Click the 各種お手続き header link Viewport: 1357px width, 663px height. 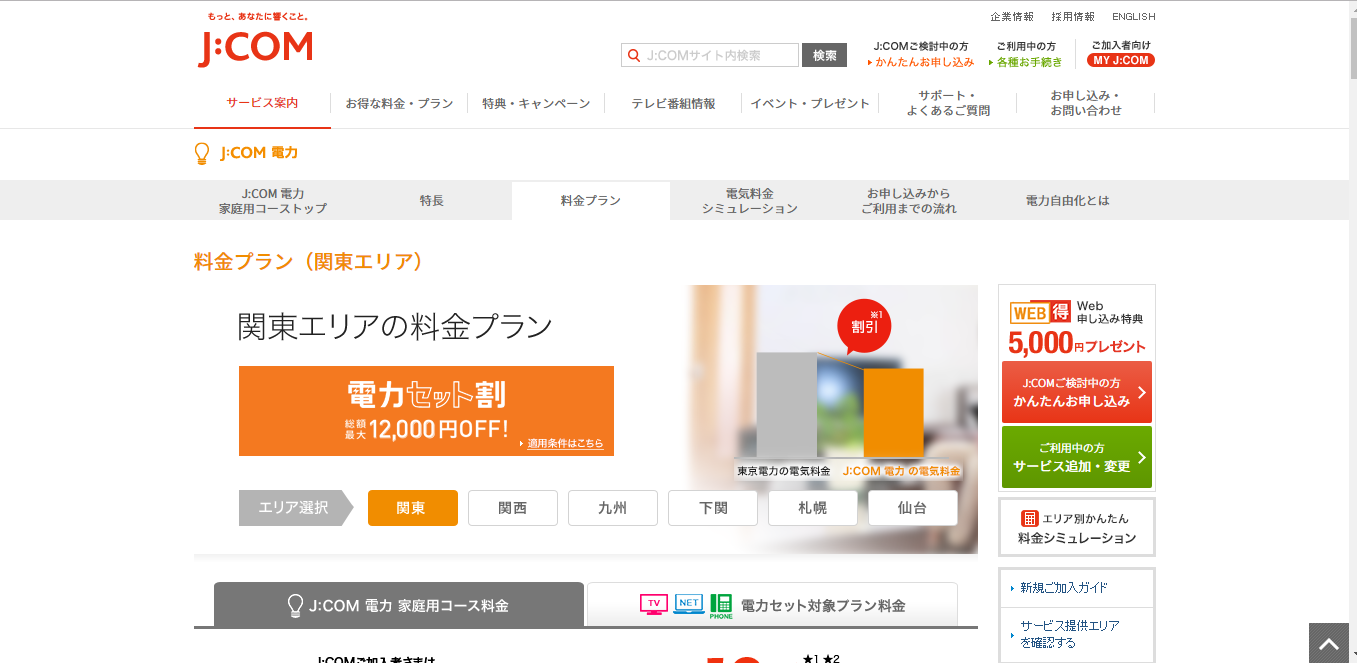coord(1026,62)
